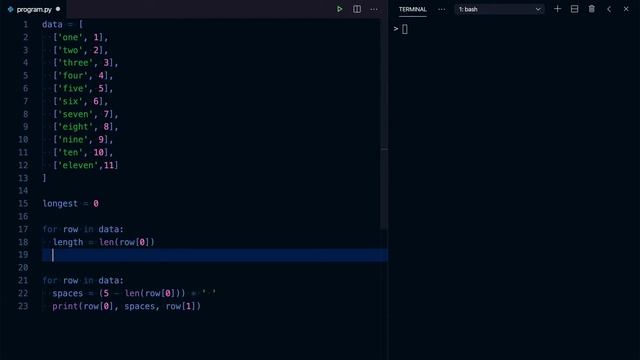Click the Python file icon on tab
Screen dimensions: 640x360
click(10, 9)
